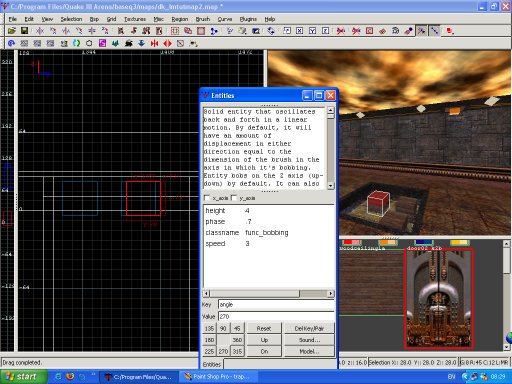Click the Model... button
This screenshot has width=512, height=384.
[309, 351]
